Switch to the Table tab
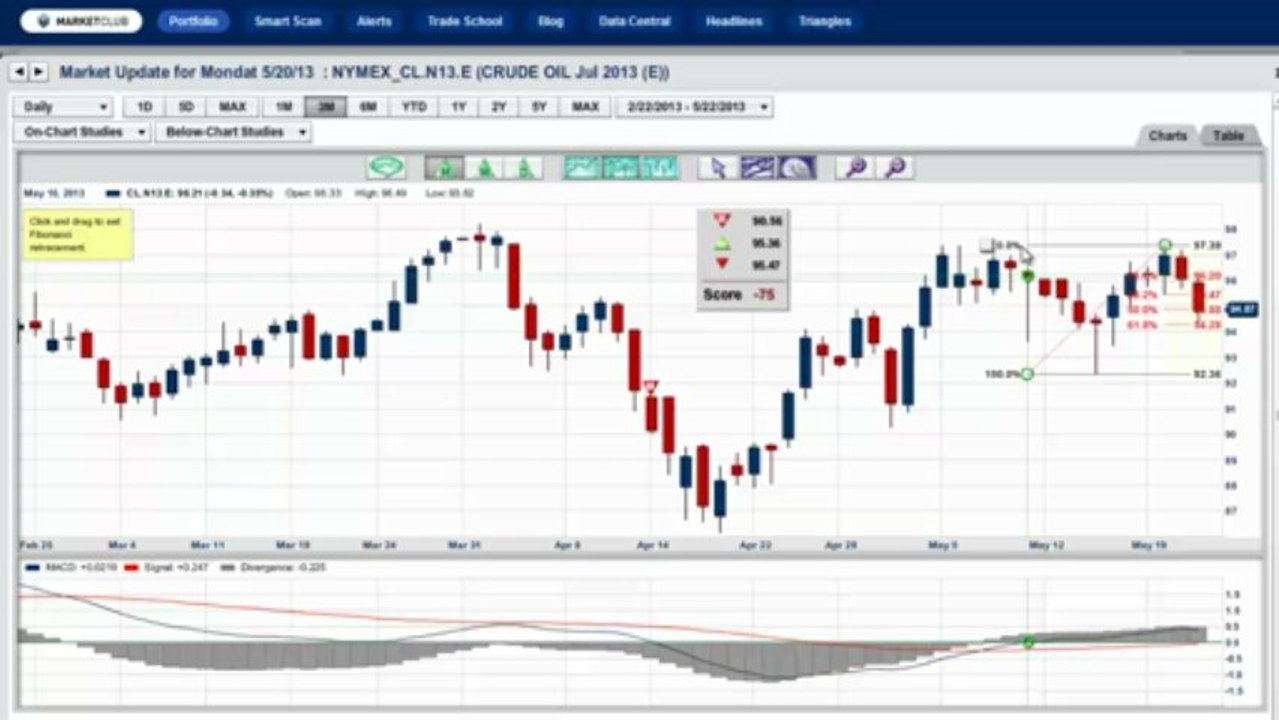Image resolution: width=1279 pixels, height=720 pixels. coord(1228,136)
